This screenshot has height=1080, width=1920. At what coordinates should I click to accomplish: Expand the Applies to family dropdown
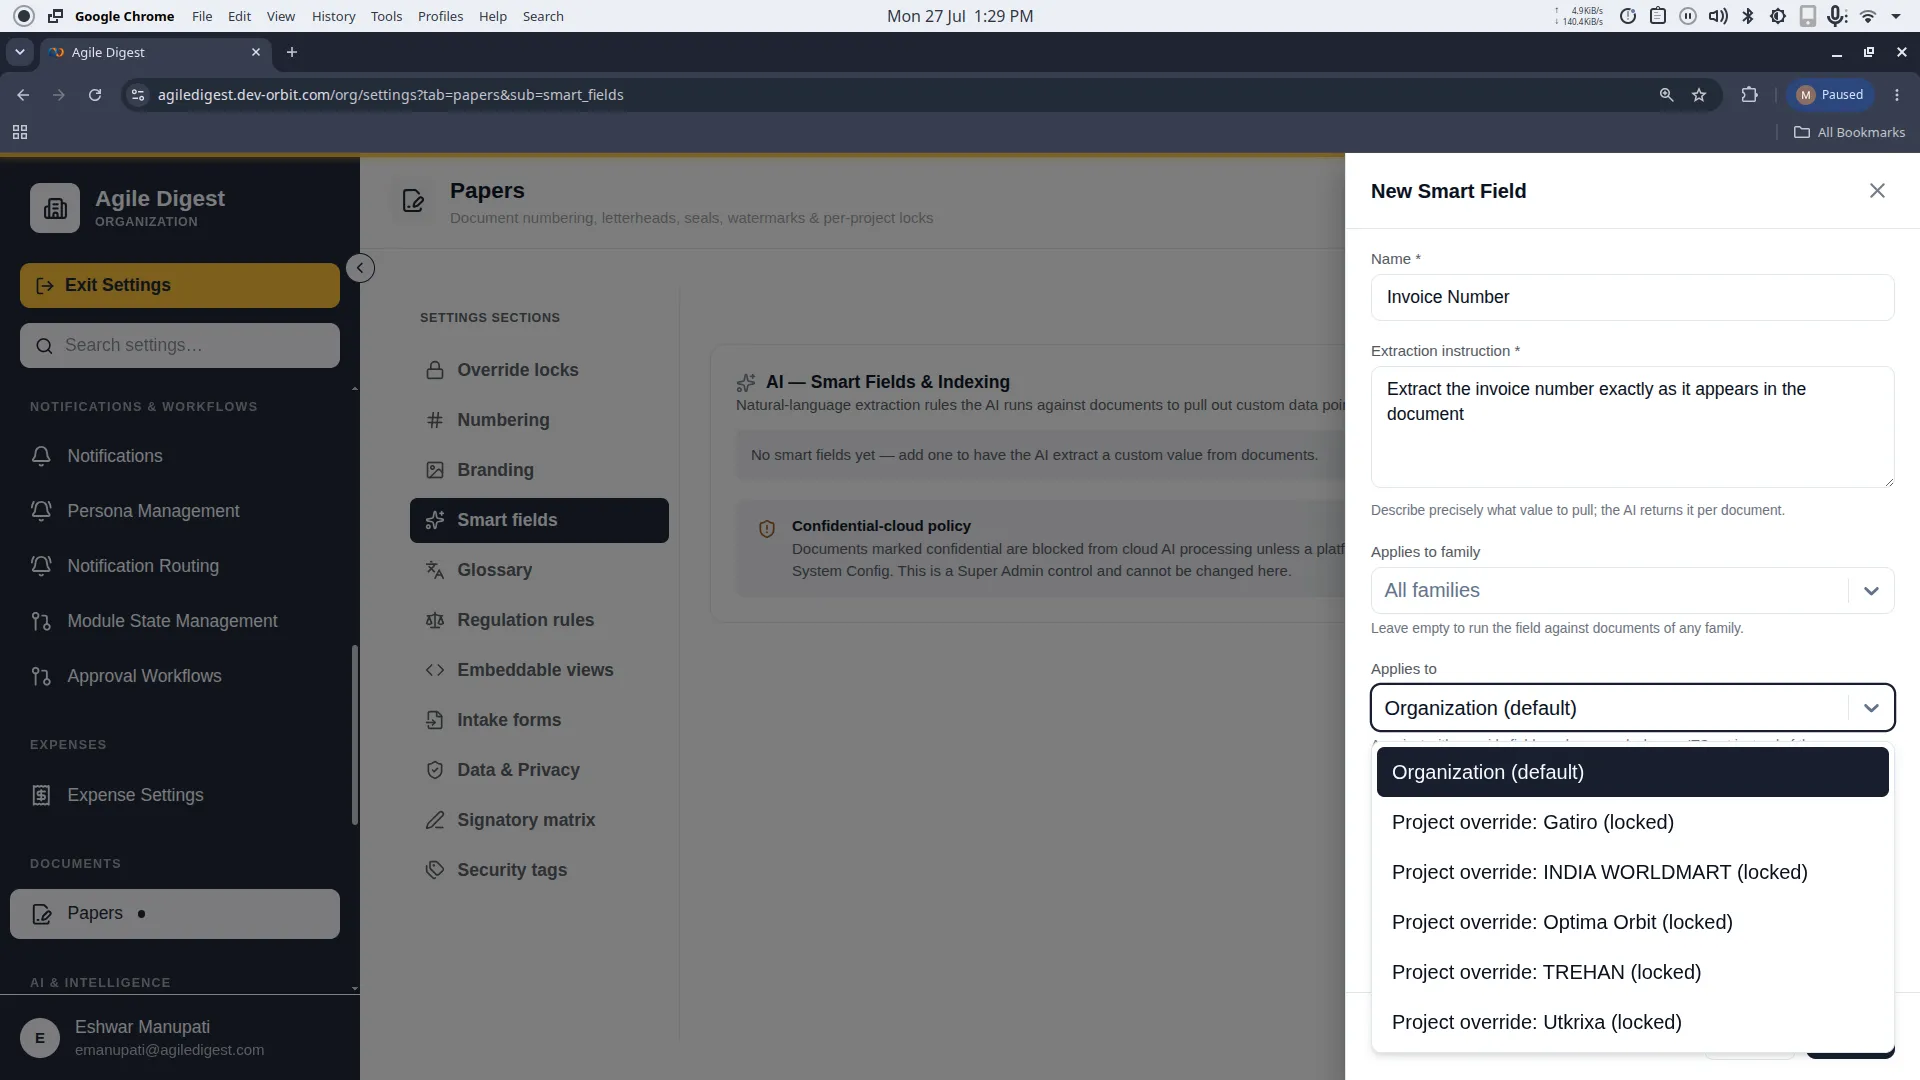1632,591
